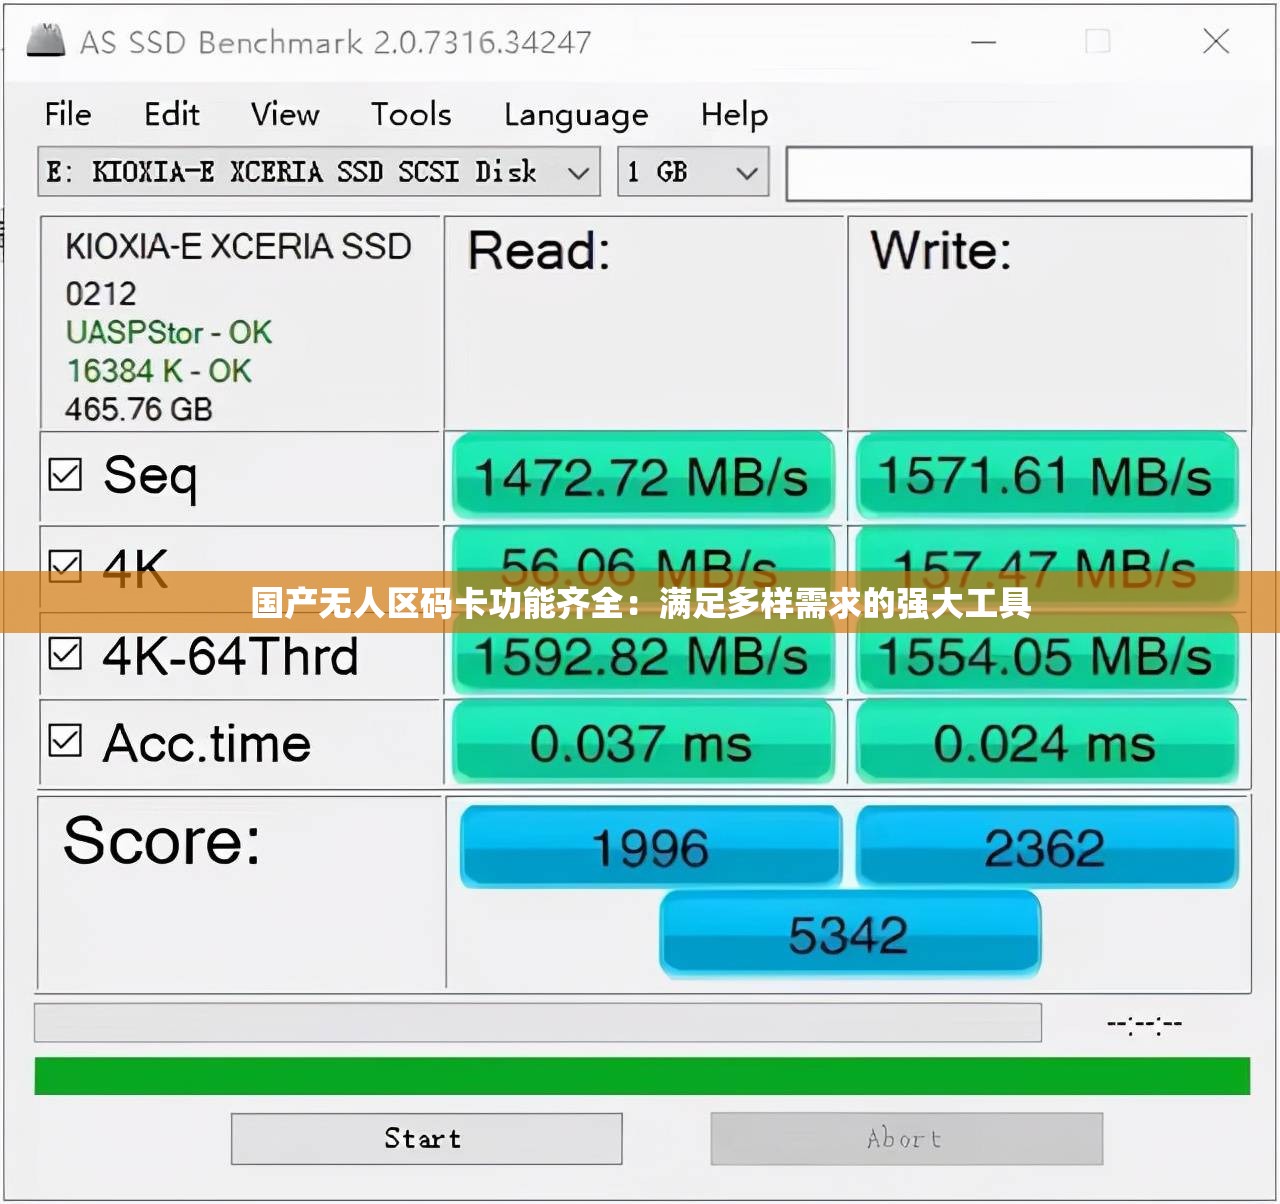Open the File menu
Viewport: 1280px width, 1204px height.
pyautogui.click(x=68, y=115)
